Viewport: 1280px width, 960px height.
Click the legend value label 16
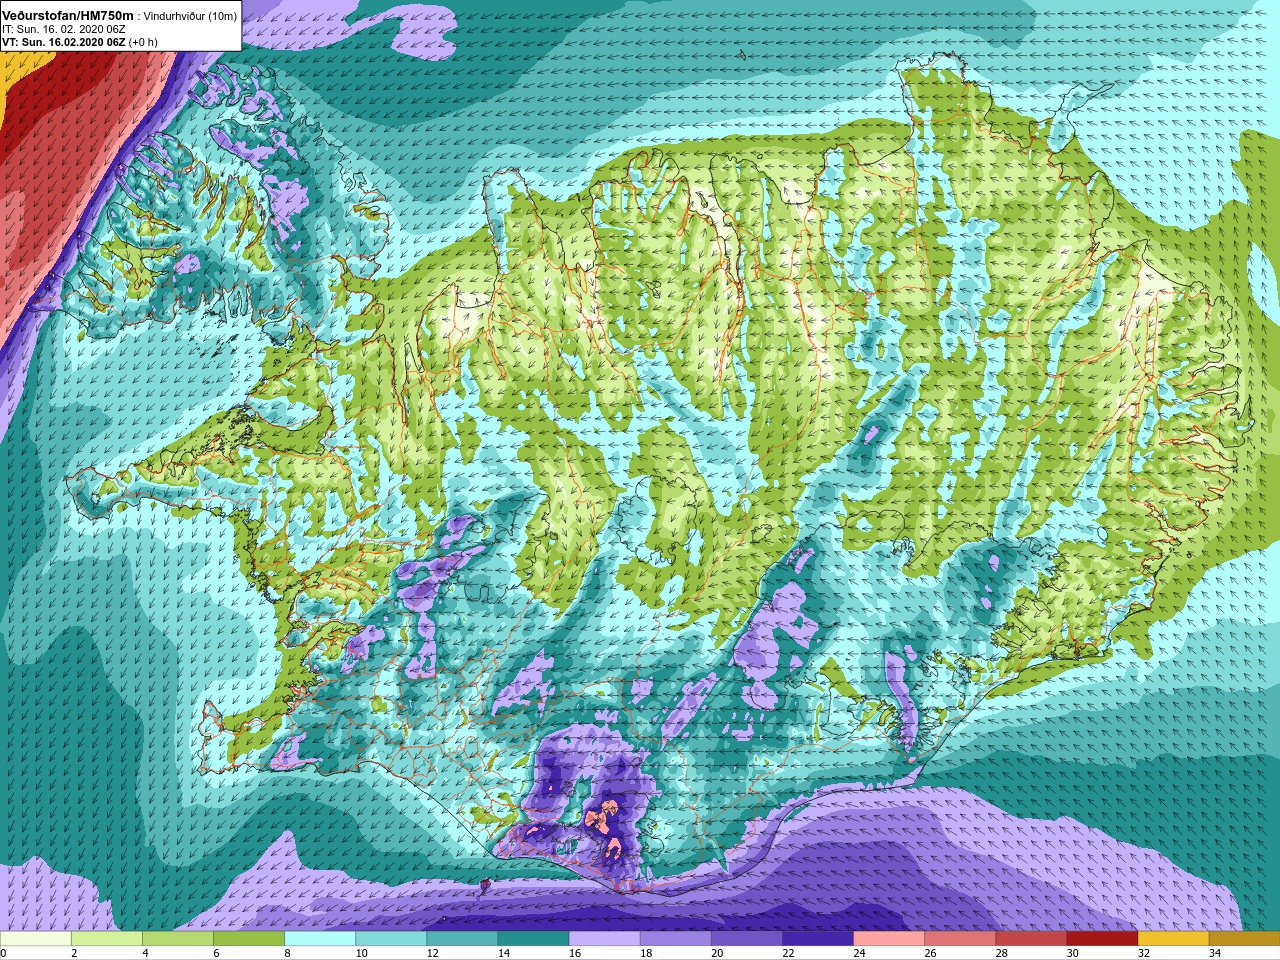pyautogui.click(x=574, y=953)
